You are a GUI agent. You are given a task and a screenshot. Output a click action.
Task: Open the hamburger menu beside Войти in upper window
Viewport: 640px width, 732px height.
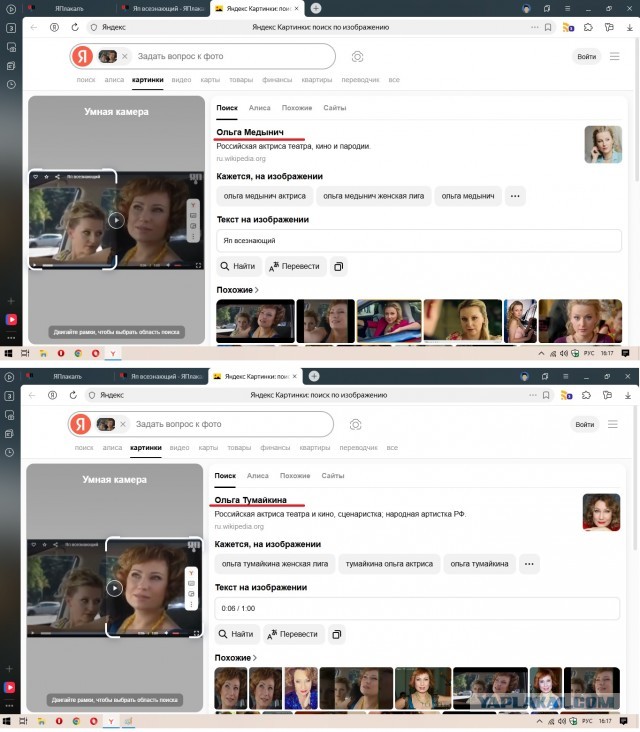click(x=614, y=56)
